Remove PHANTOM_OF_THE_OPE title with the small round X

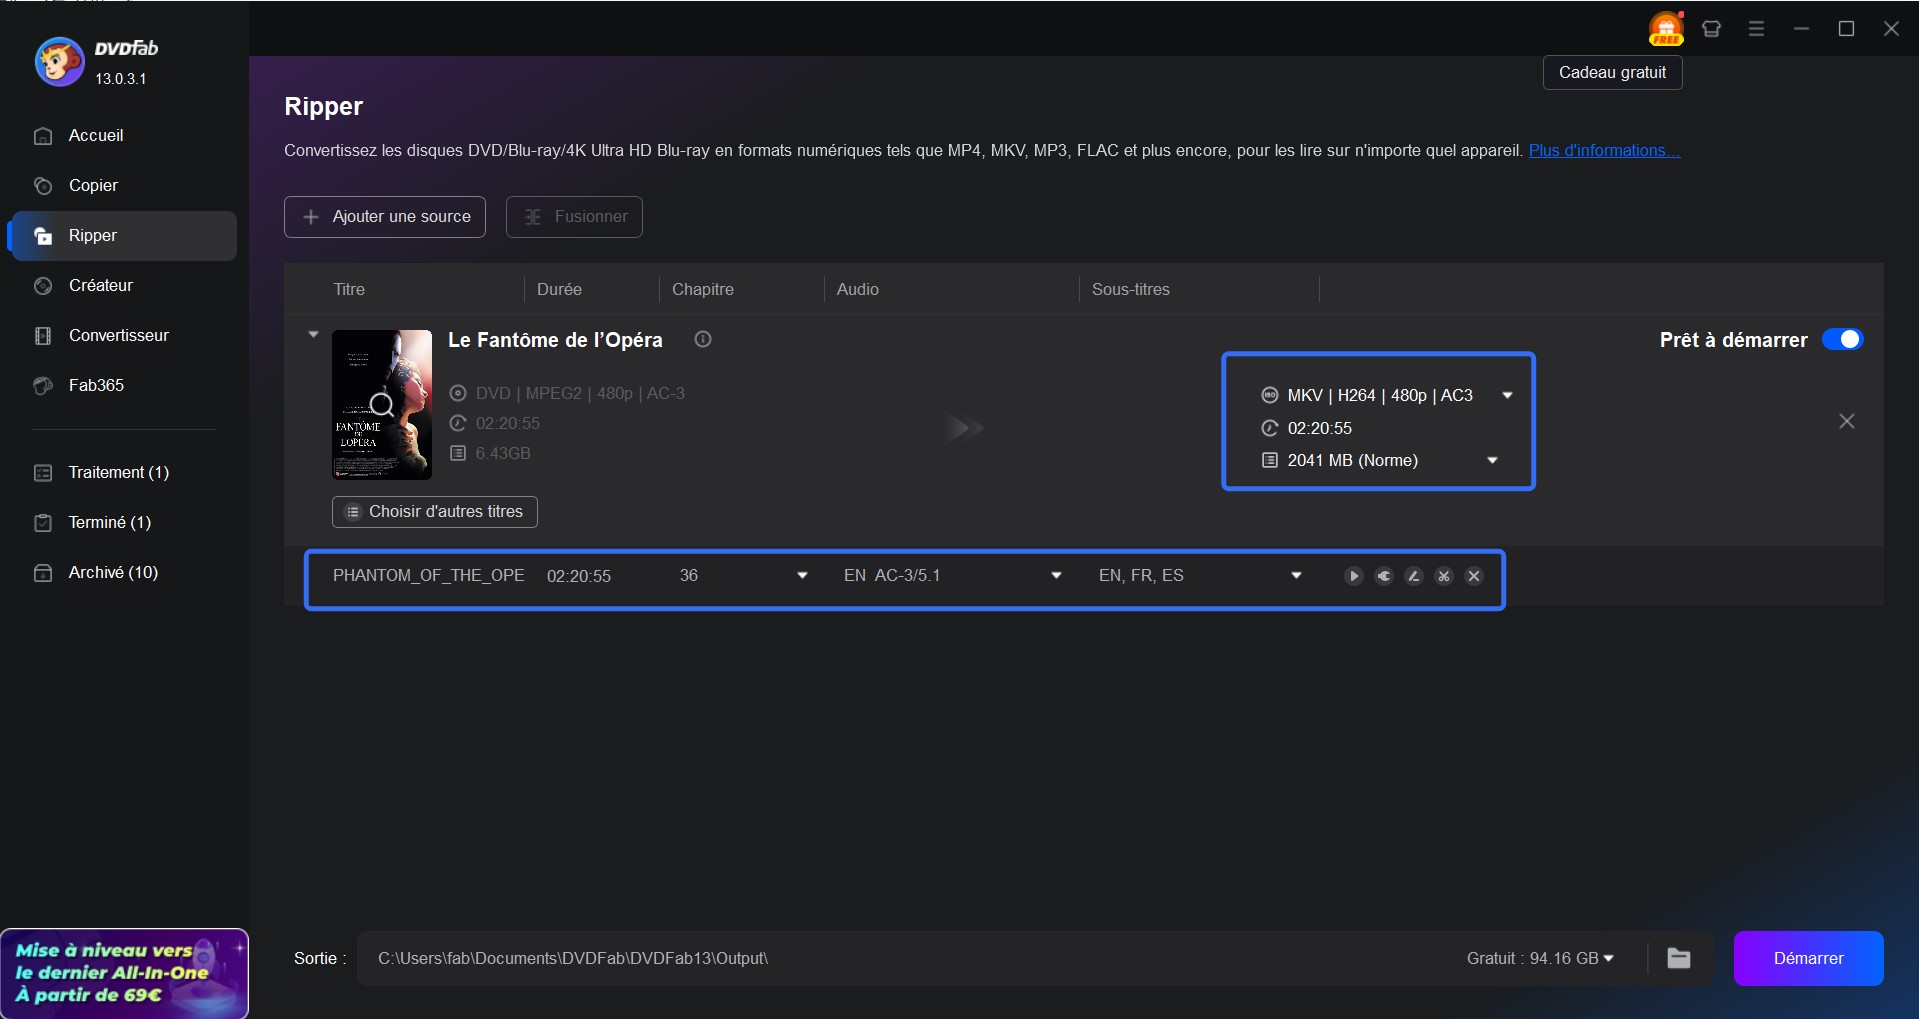[x=1473, y=576]
